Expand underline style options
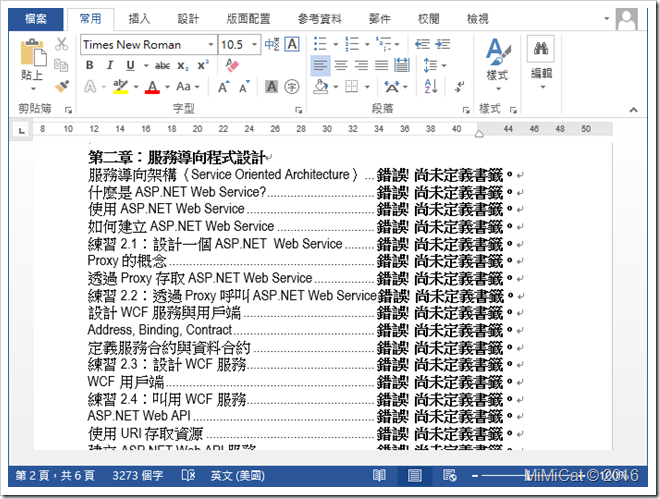The image size is (660, 499). click(146, 66)
